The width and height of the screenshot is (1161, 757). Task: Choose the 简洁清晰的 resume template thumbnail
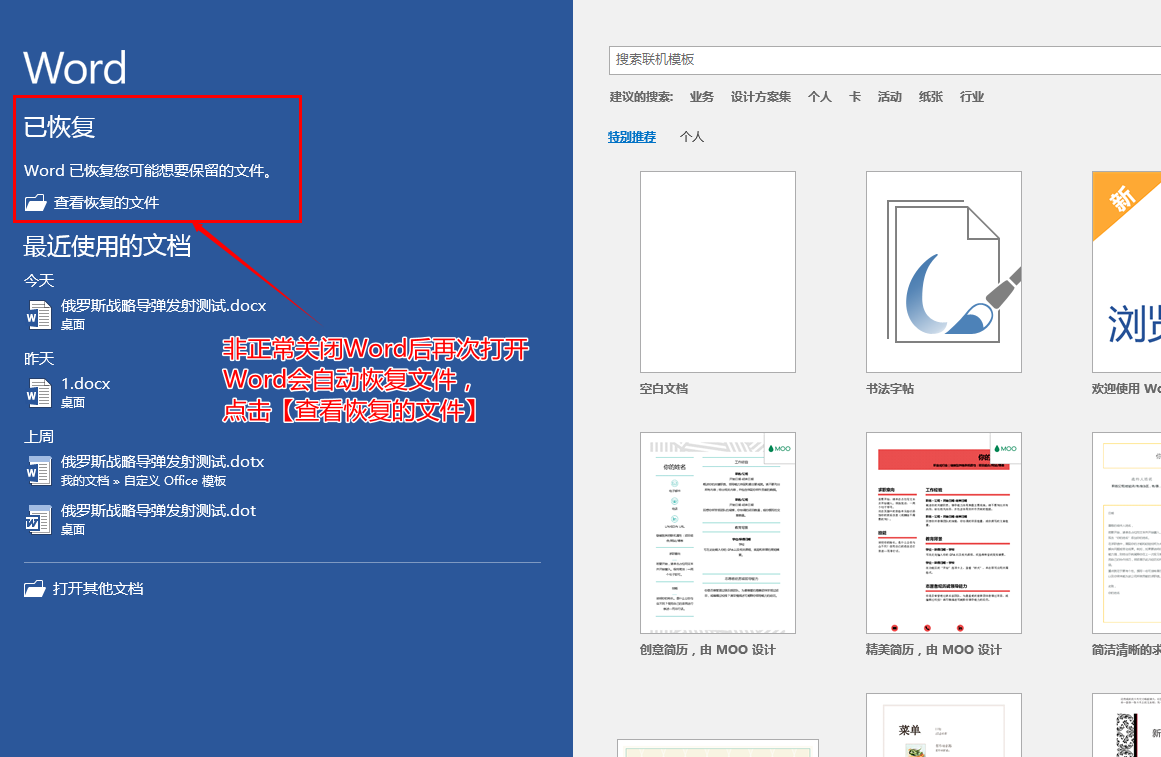1126,533
